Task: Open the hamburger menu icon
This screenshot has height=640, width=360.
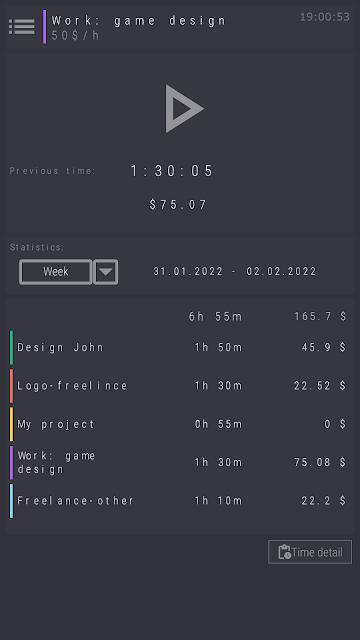Action: (22, 27)
